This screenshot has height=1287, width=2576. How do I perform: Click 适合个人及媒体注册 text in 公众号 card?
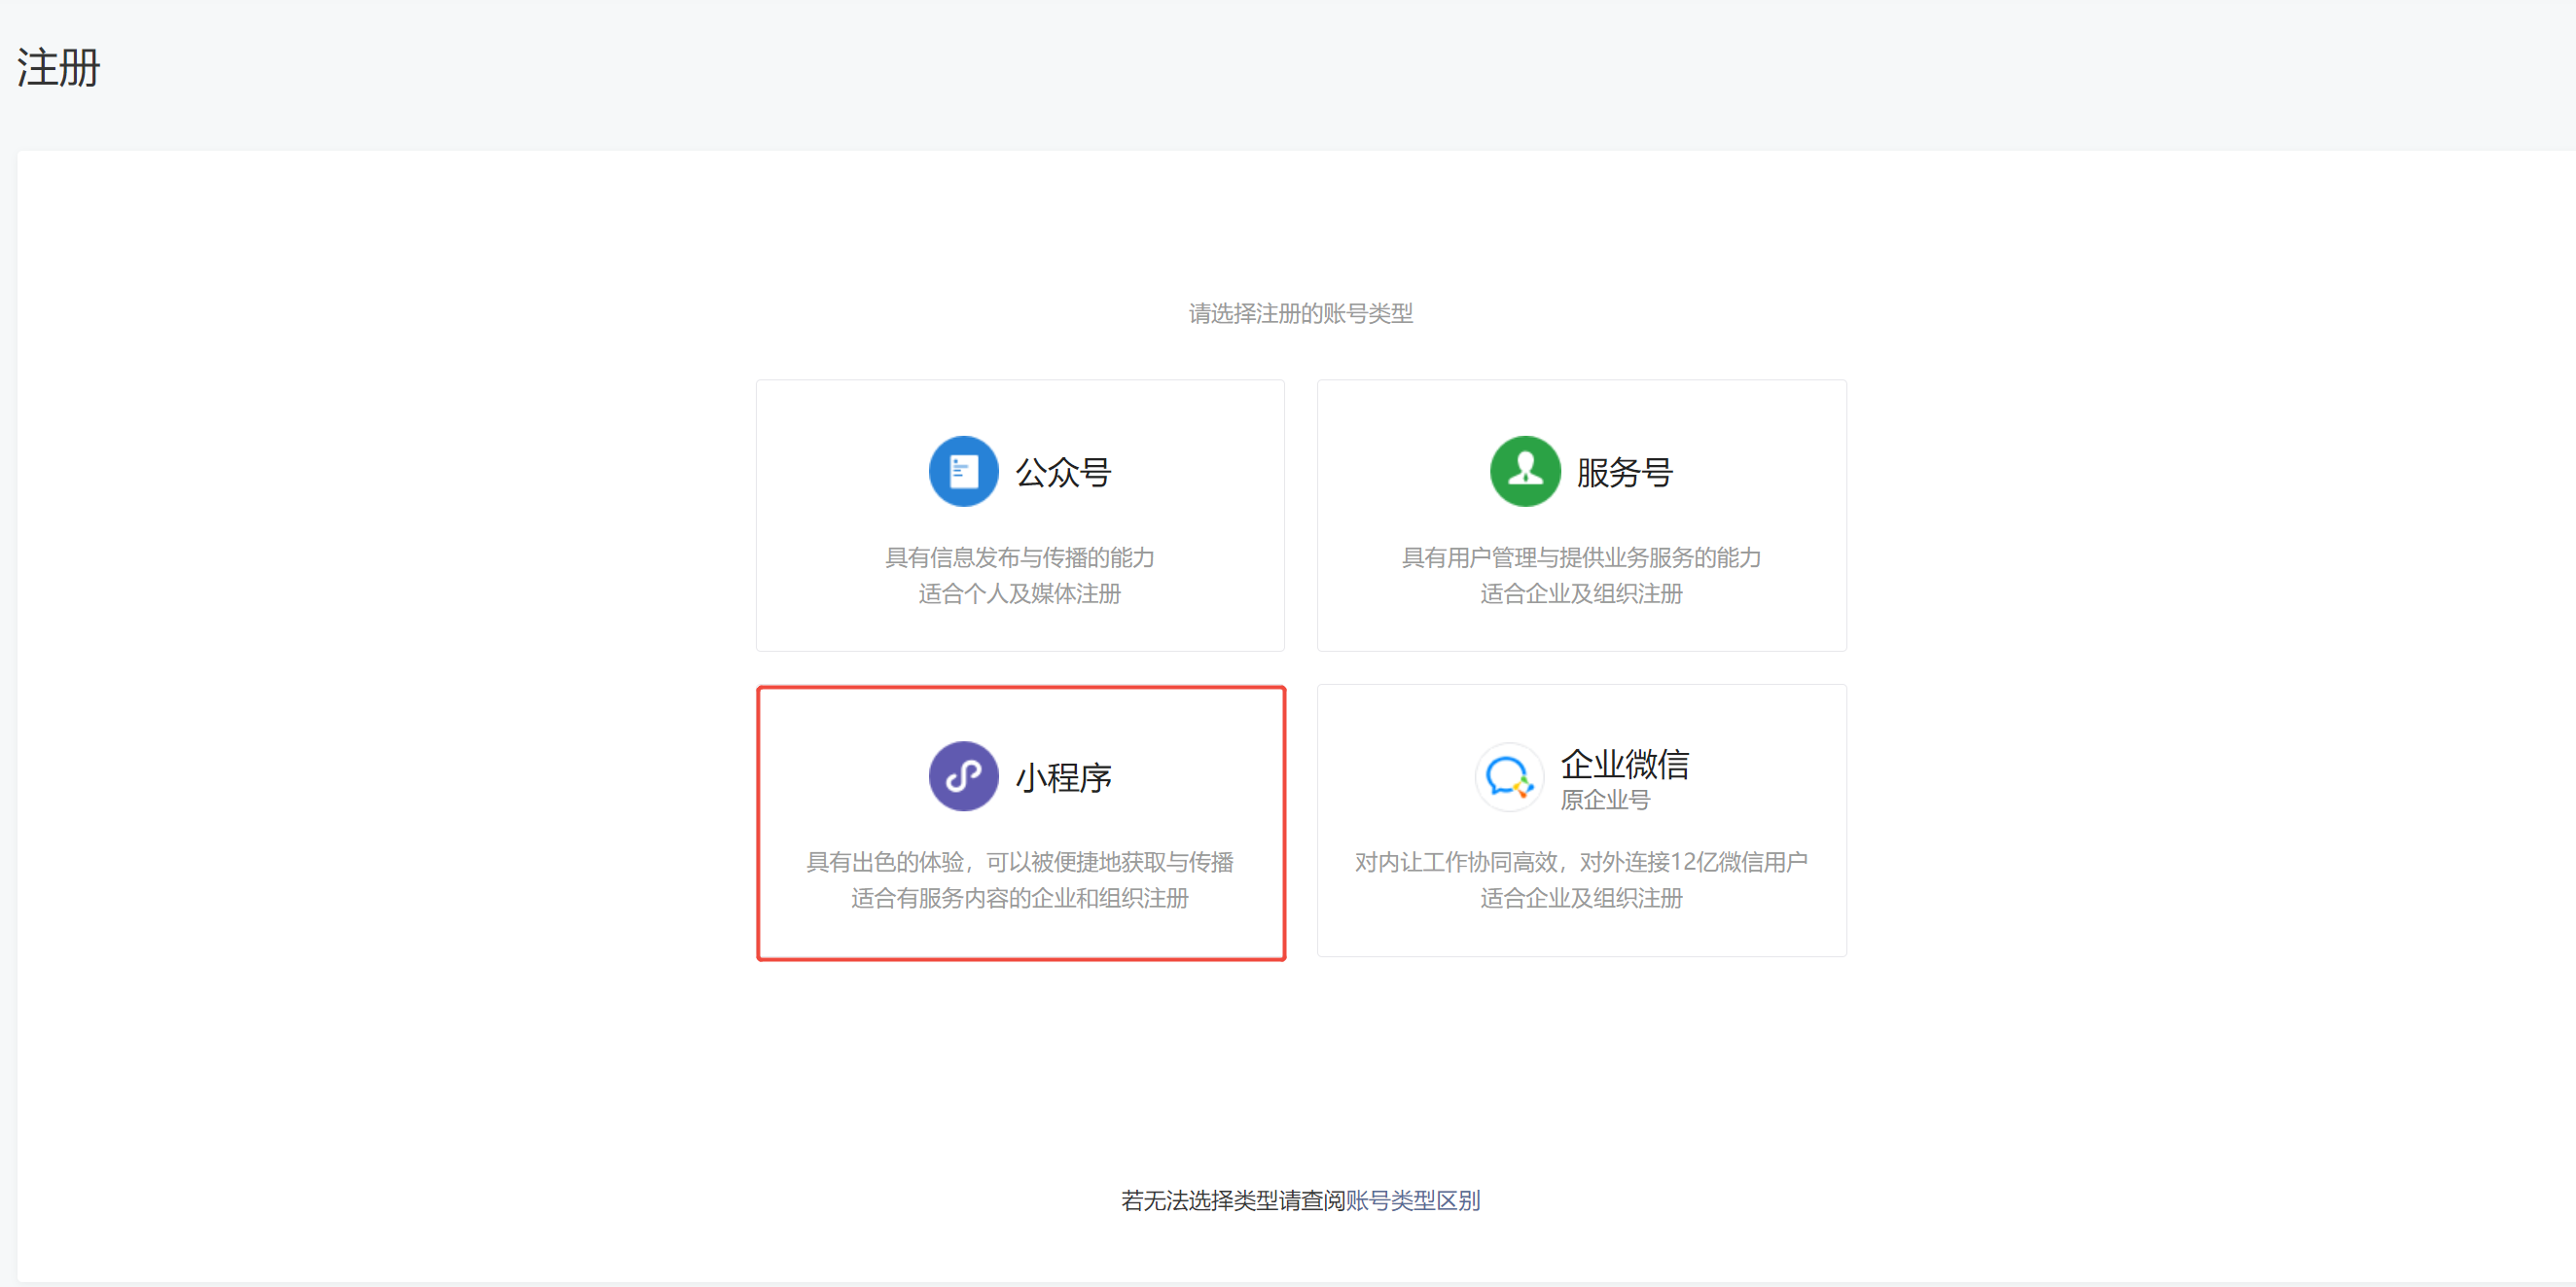coord(1019,594)
